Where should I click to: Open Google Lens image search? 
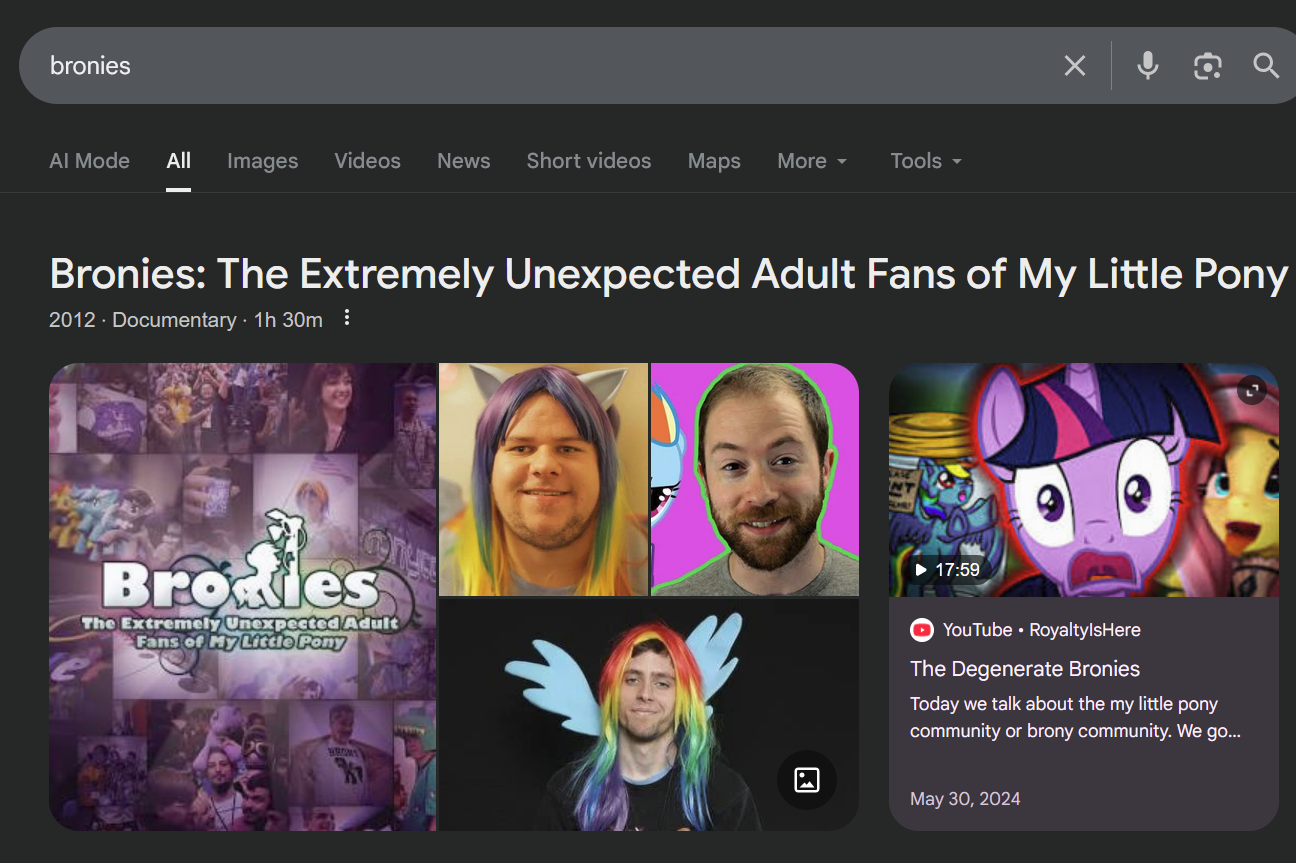point(1207,66)
